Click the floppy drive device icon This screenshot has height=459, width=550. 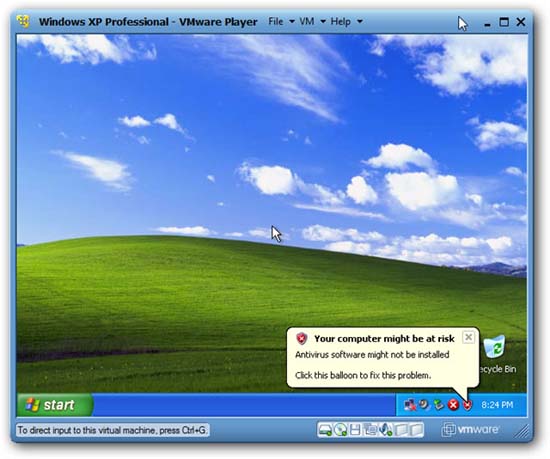355,430
